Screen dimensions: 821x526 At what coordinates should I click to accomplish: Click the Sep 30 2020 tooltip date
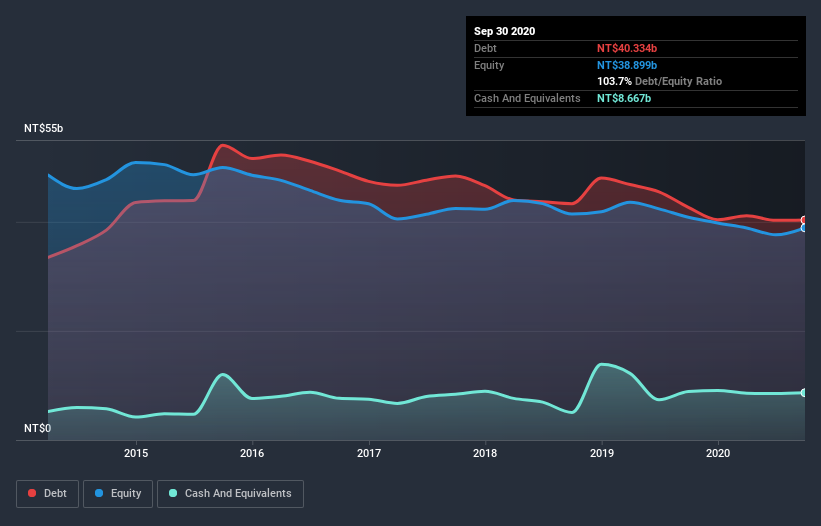pyautogui.click(x=504, y=31)
